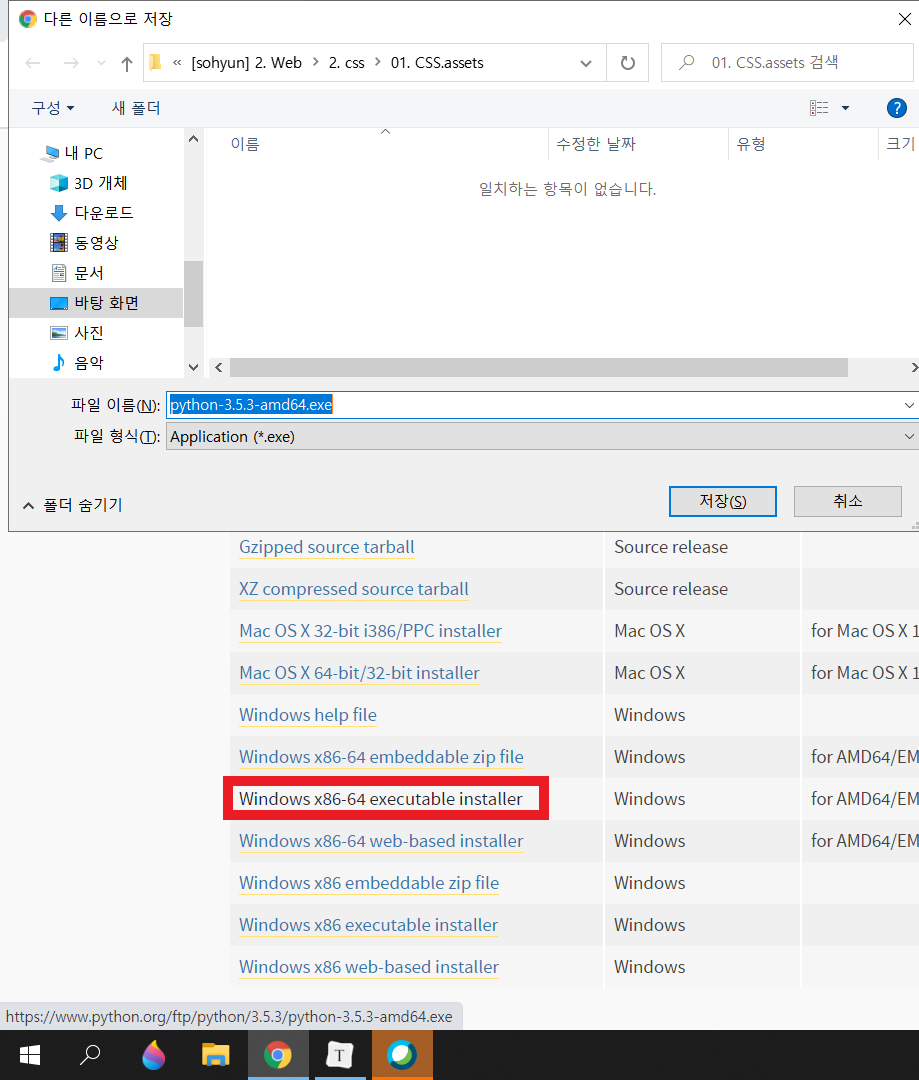919x1080 pixels.
Task: Open the orange-highlighted taskbar app
Action: pyautogui.click(x=402, y=1055)
